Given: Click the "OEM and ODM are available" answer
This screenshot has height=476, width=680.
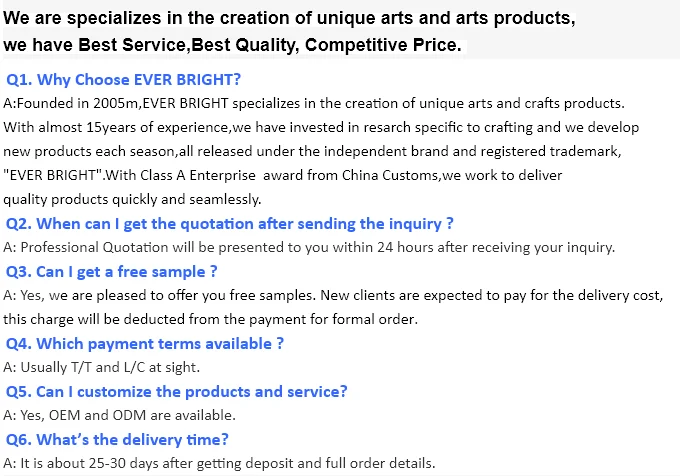Looking at the screenshot, I should (120, 415).
